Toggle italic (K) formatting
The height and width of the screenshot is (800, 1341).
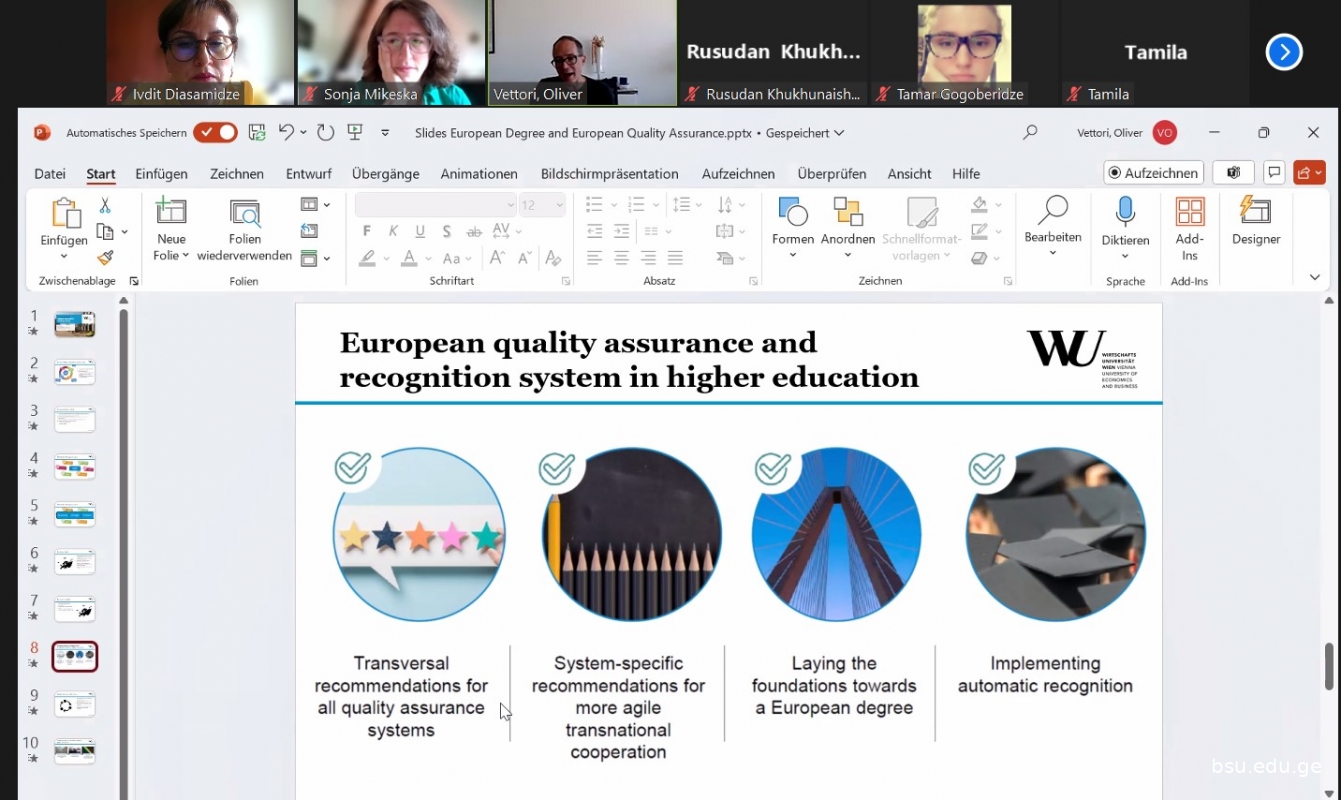393,232
